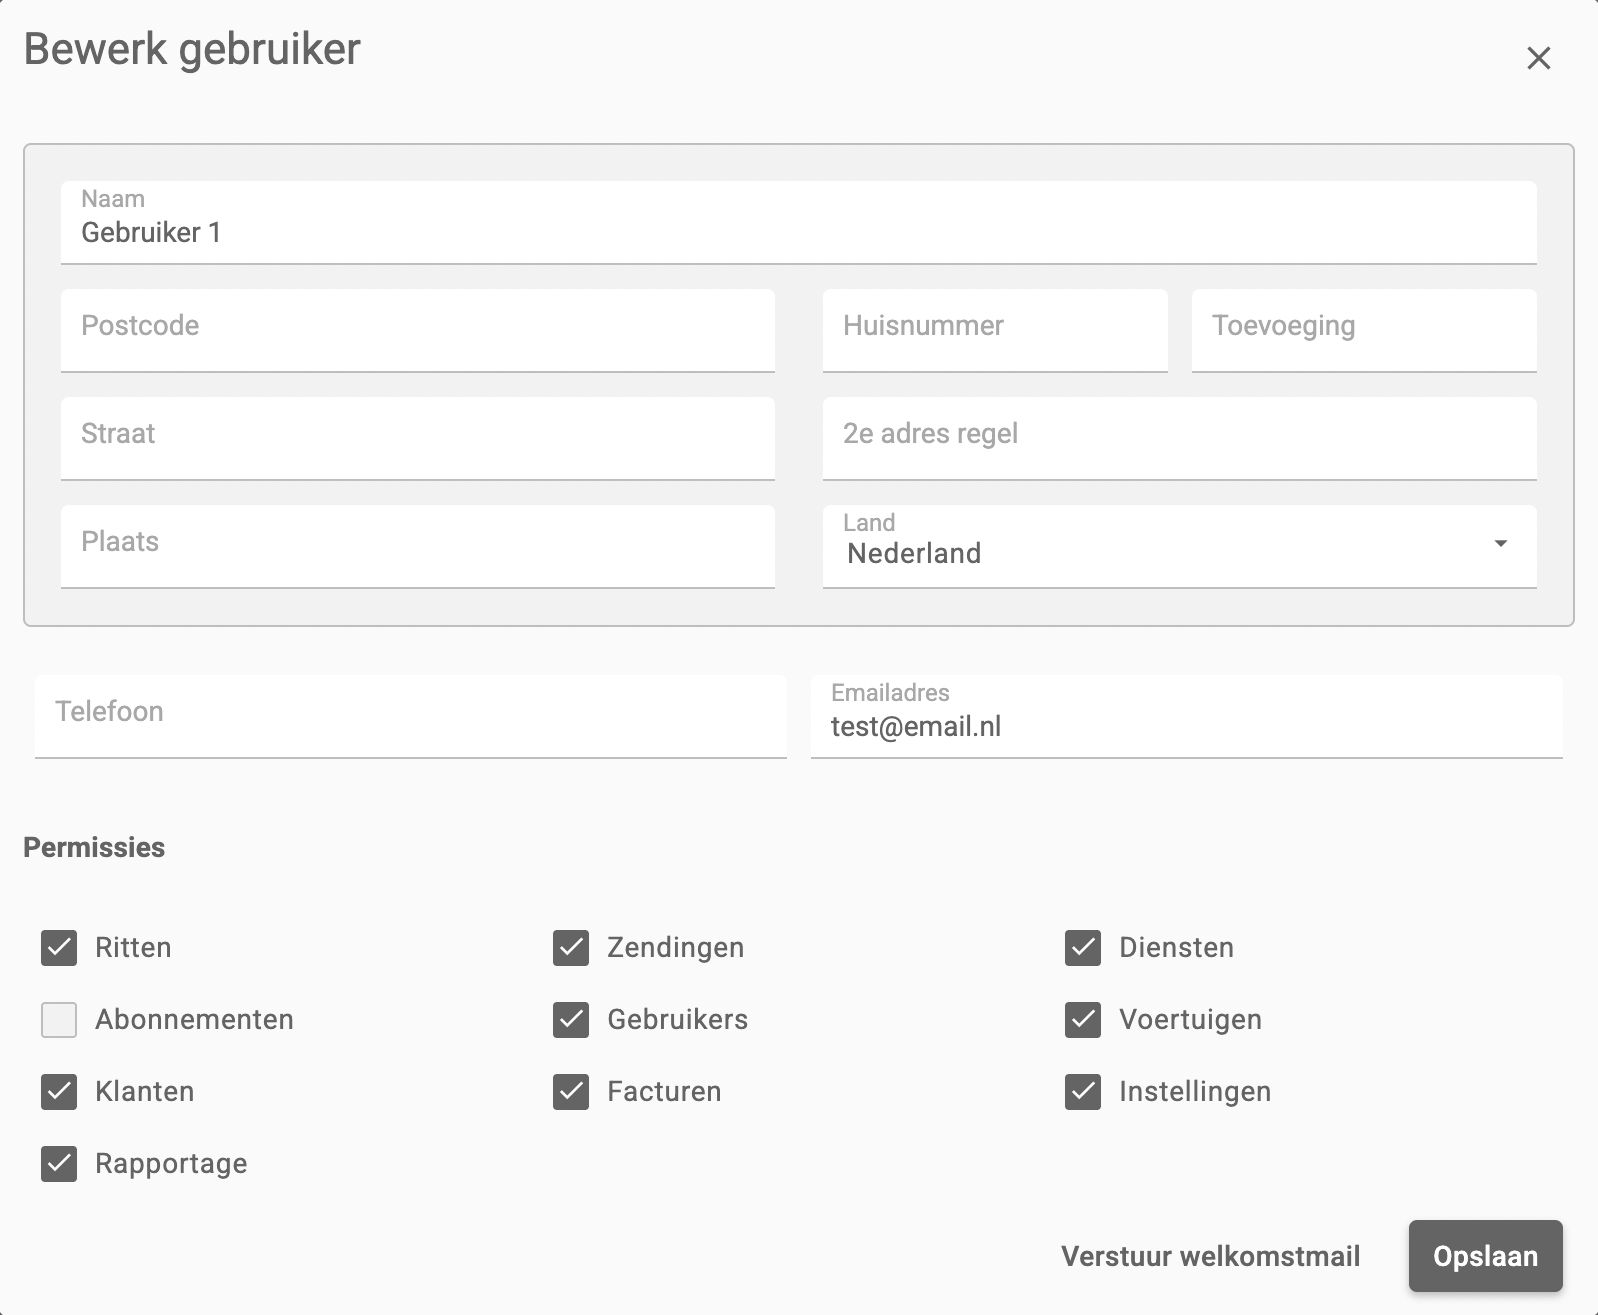Toggle the Instellingen permission checkbox
This screenshot has height=1315, width=1598.
coord(1083,1091)
